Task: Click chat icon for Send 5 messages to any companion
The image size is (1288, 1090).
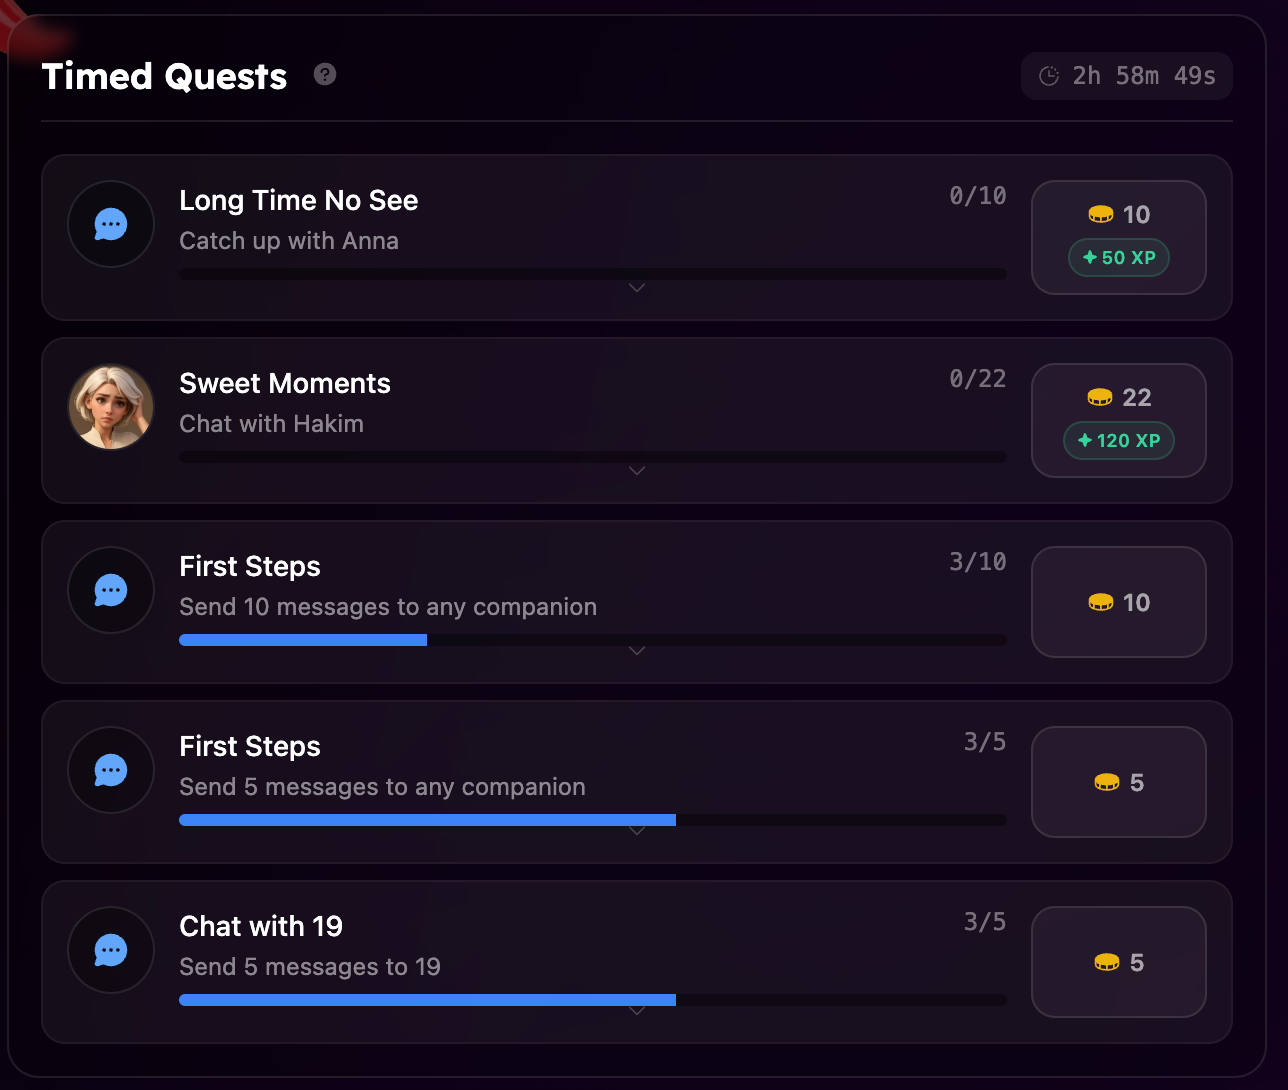Action: tap(111, 770)
